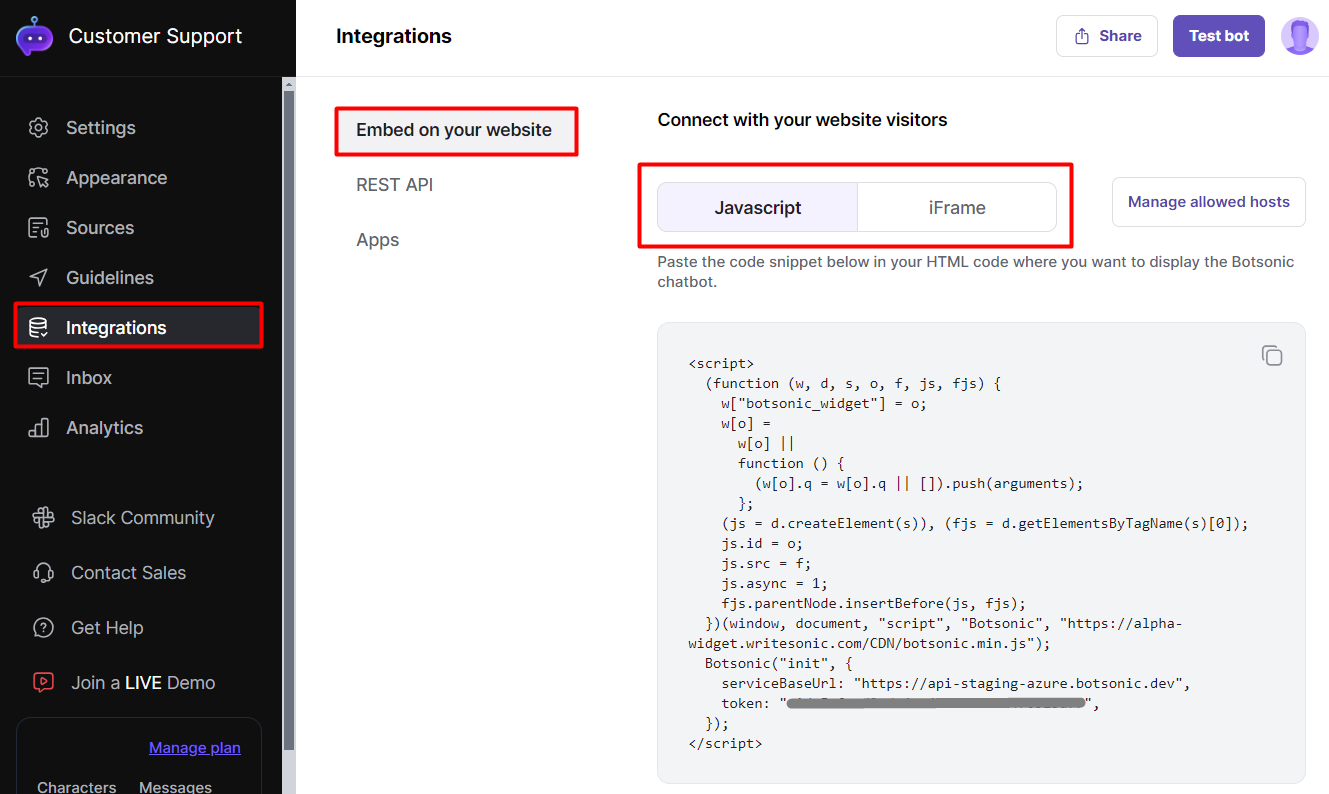Click the Settings gear icon in sidebar

pyautogui.click(x=39, y=128)
